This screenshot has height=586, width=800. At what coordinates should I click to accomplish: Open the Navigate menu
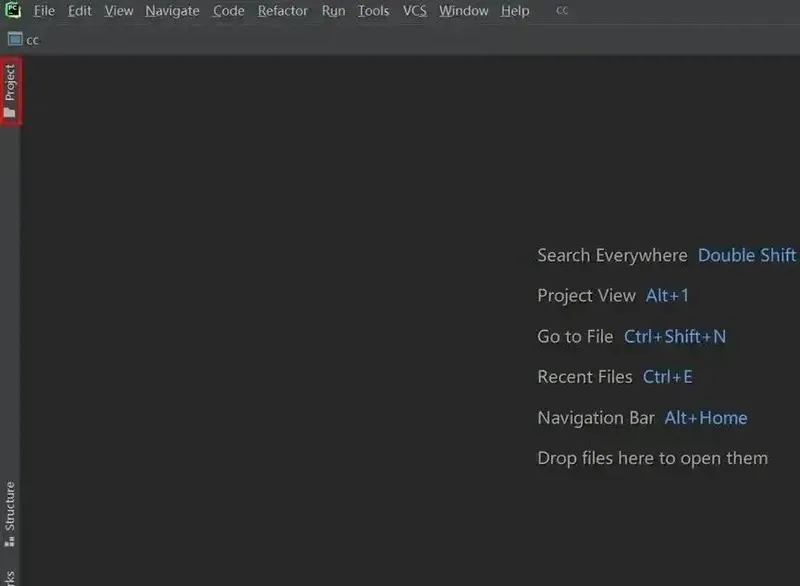click(x=172, y=11)
